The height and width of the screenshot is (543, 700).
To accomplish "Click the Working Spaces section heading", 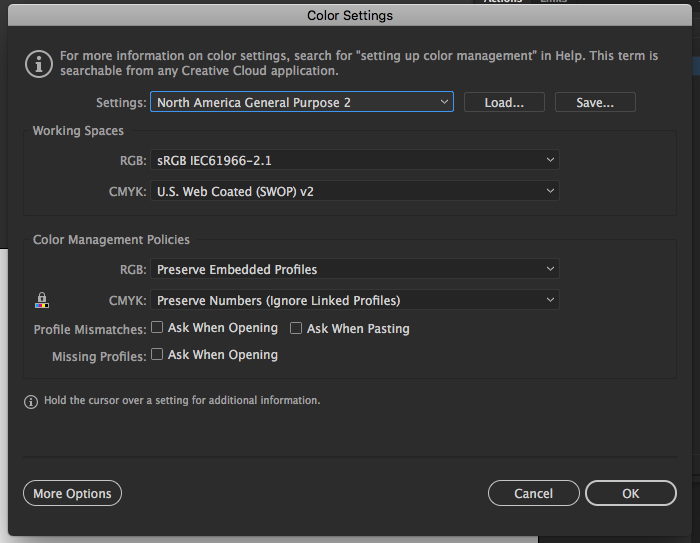I will (x=78, y=131).
